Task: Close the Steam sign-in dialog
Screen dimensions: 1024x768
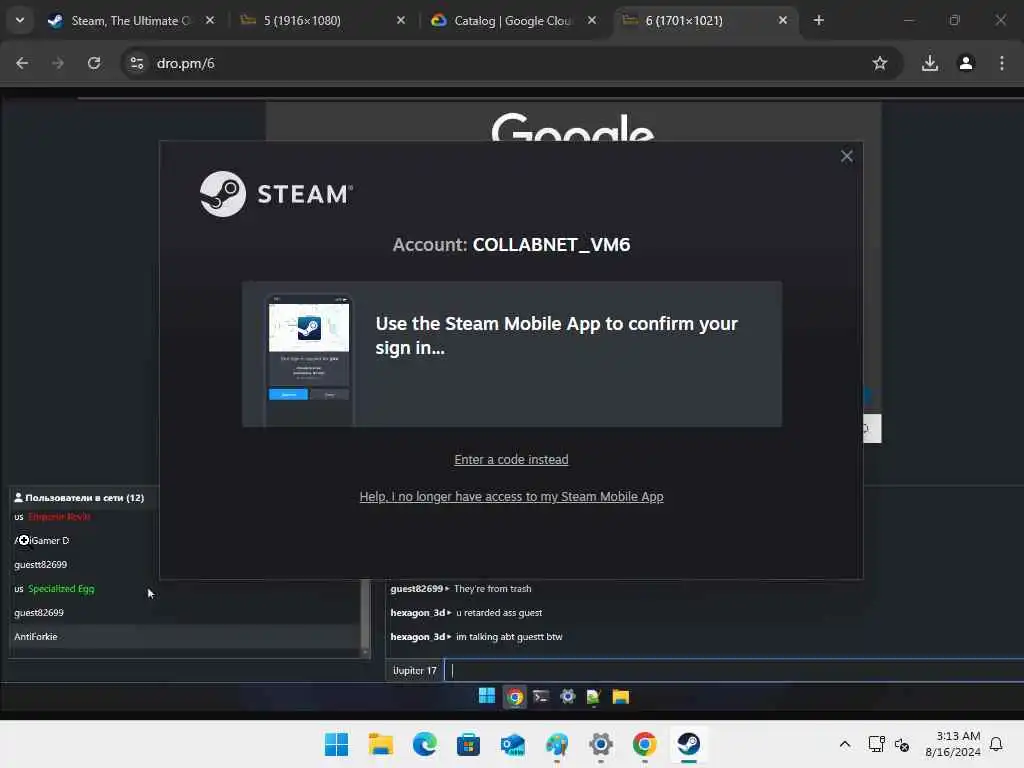Action: tap(846, 156)
